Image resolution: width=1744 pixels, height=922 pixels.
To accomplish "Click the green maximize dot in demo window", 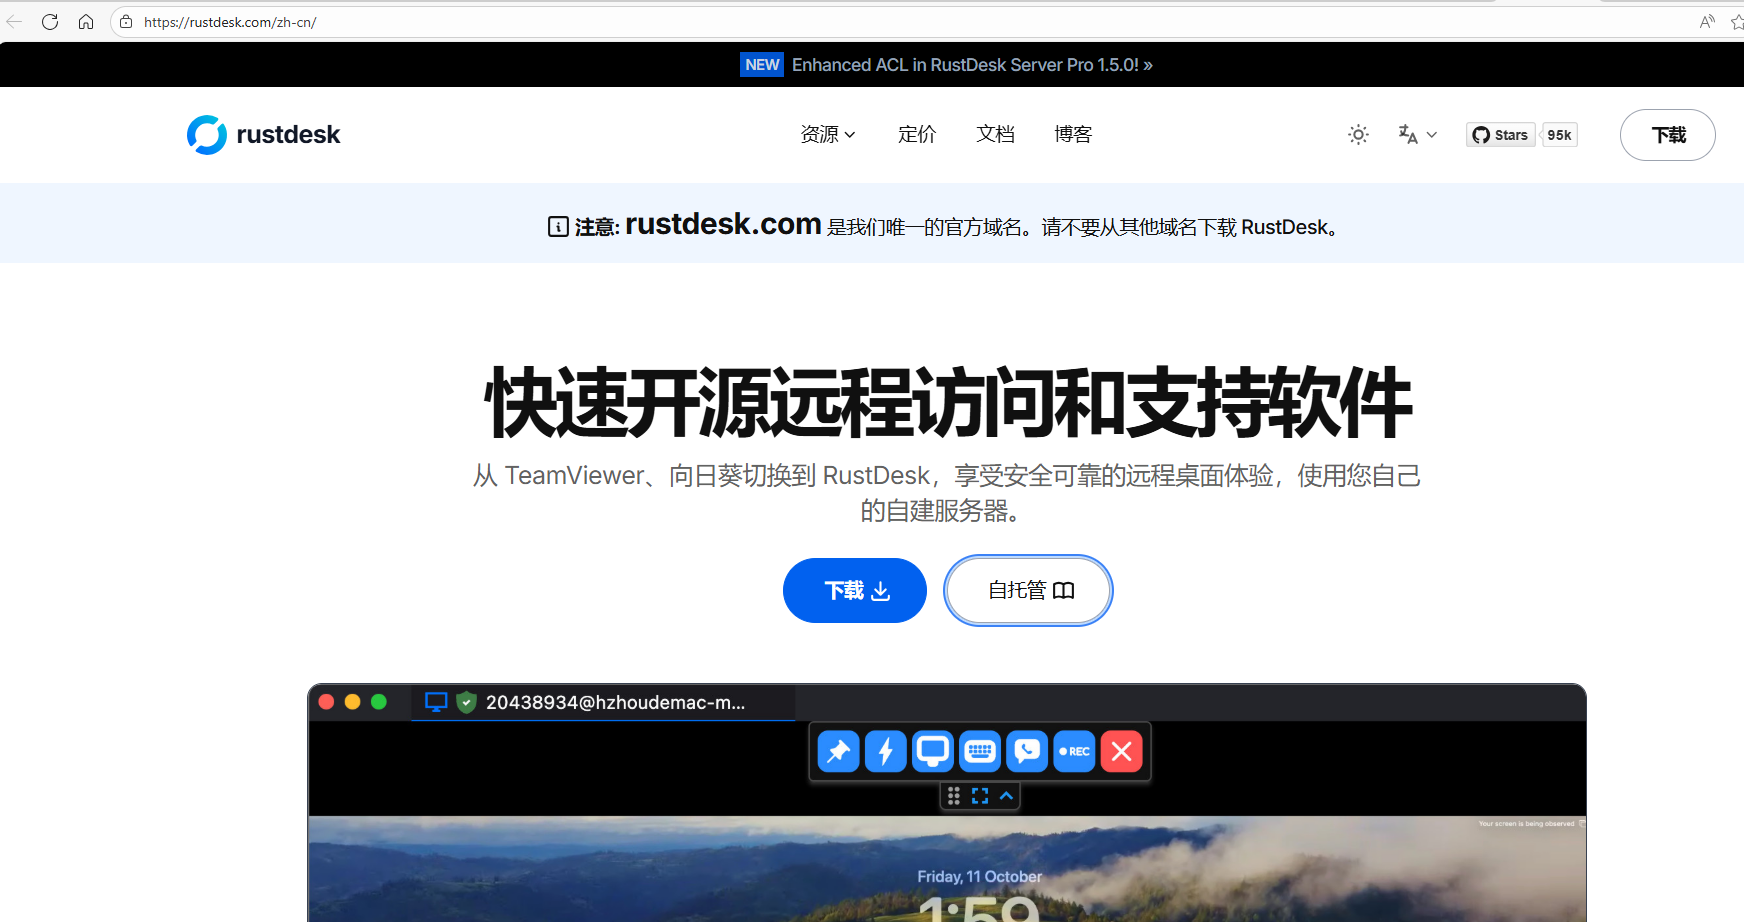I will pyautogui.click(x=379, y=702).
